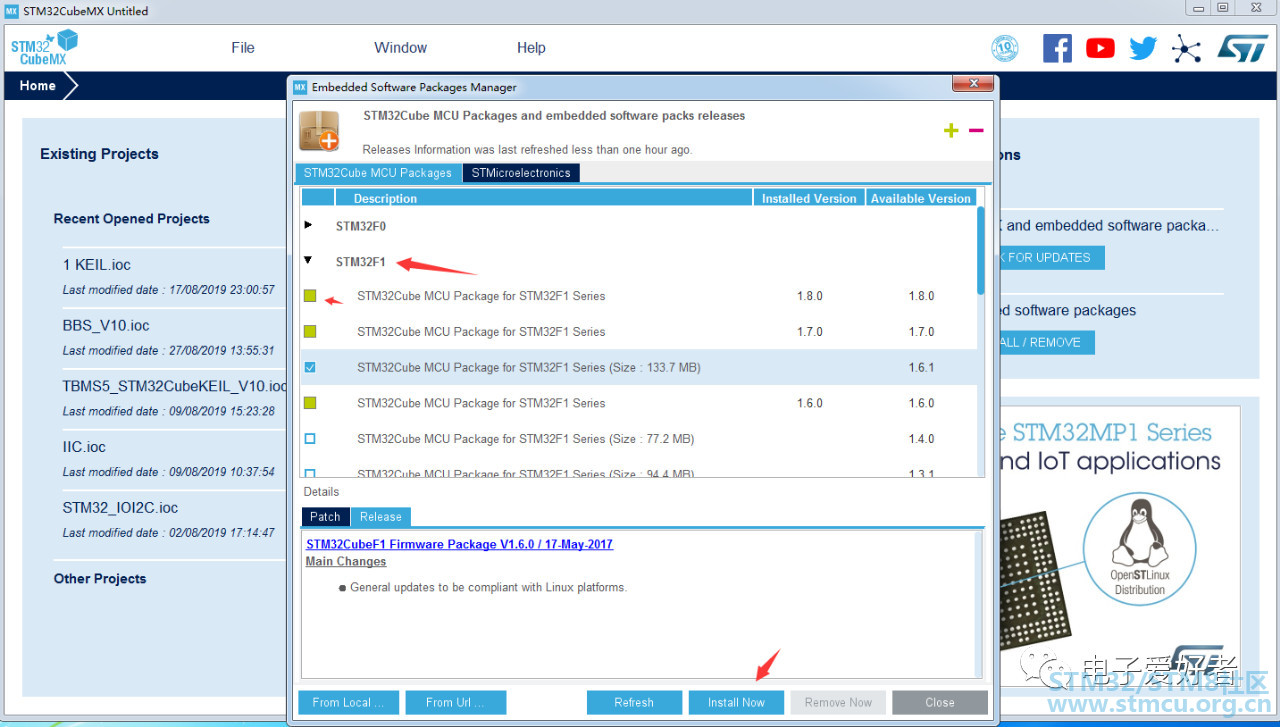1280x727 pixels.
Task: Click the From Local button
Action: tap(348, 702)
